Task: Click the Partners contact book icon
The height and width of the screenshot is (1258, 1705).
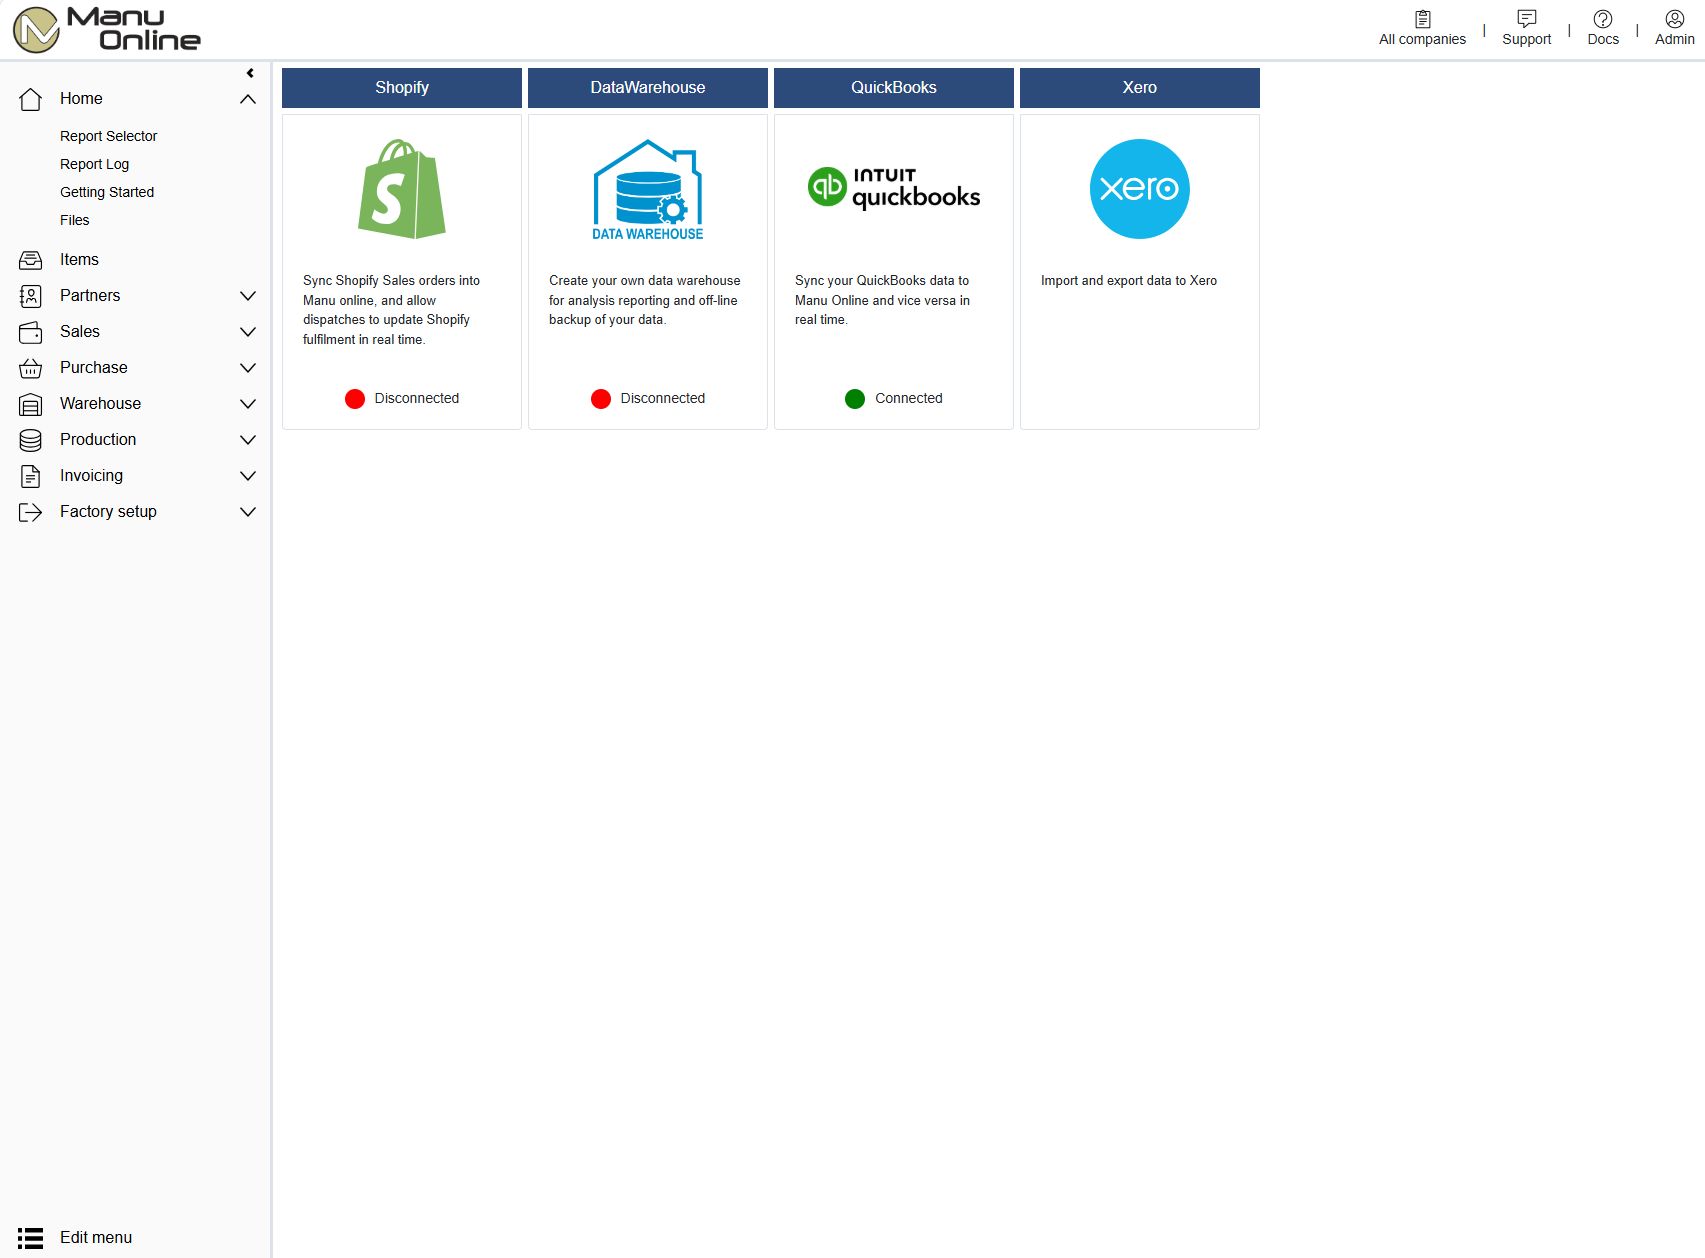Action: coord(31,296)
